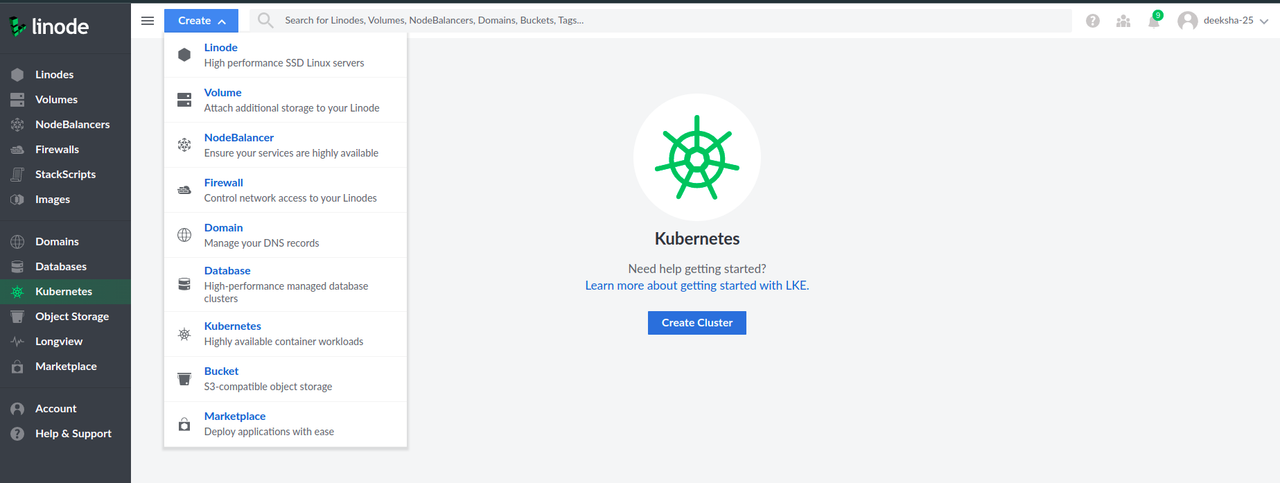This screenshot has width=1280, height=483.
Task: Click the help question mark icon in the top bar
Action: [x=1093, y=21]
